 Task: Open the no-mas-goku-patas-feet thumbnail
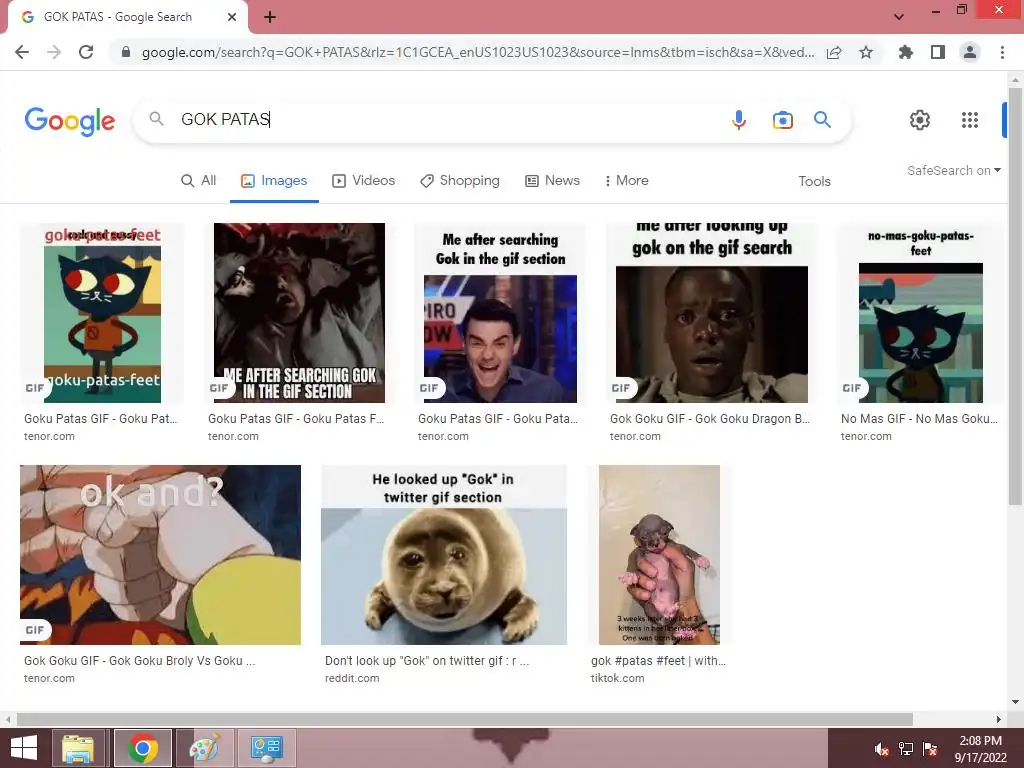pyautogui.click(x=920, y=313)
